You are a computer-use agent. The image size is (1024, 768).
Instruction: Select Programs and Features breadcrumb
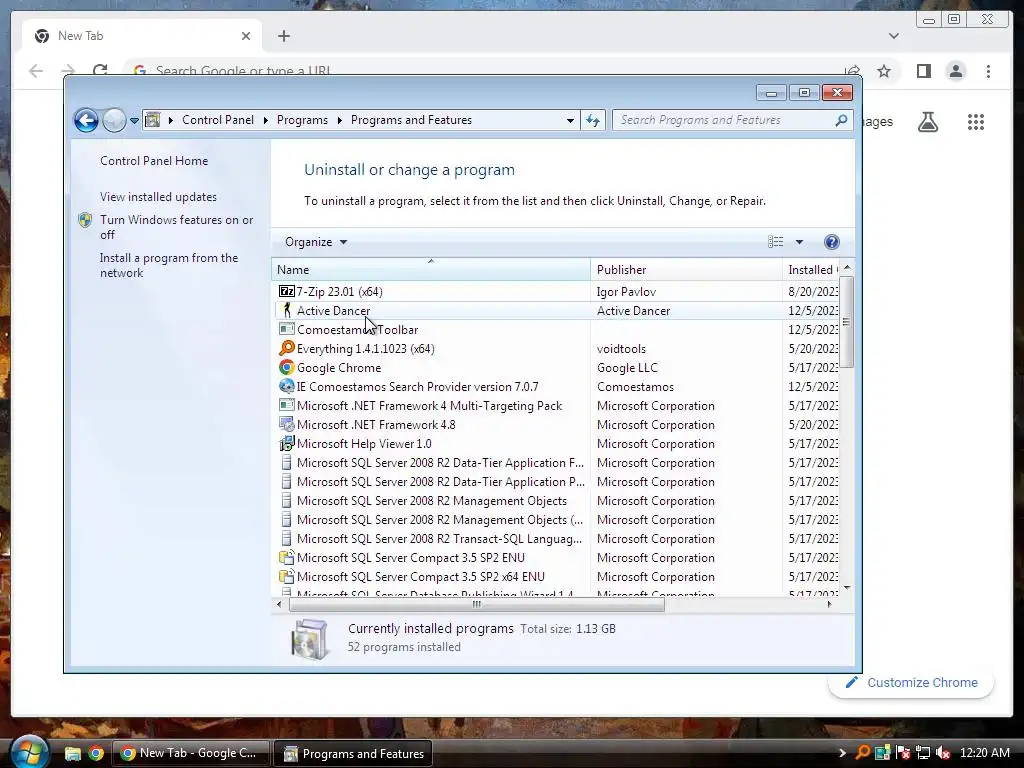pyautogui.click(x=411, y=120)
